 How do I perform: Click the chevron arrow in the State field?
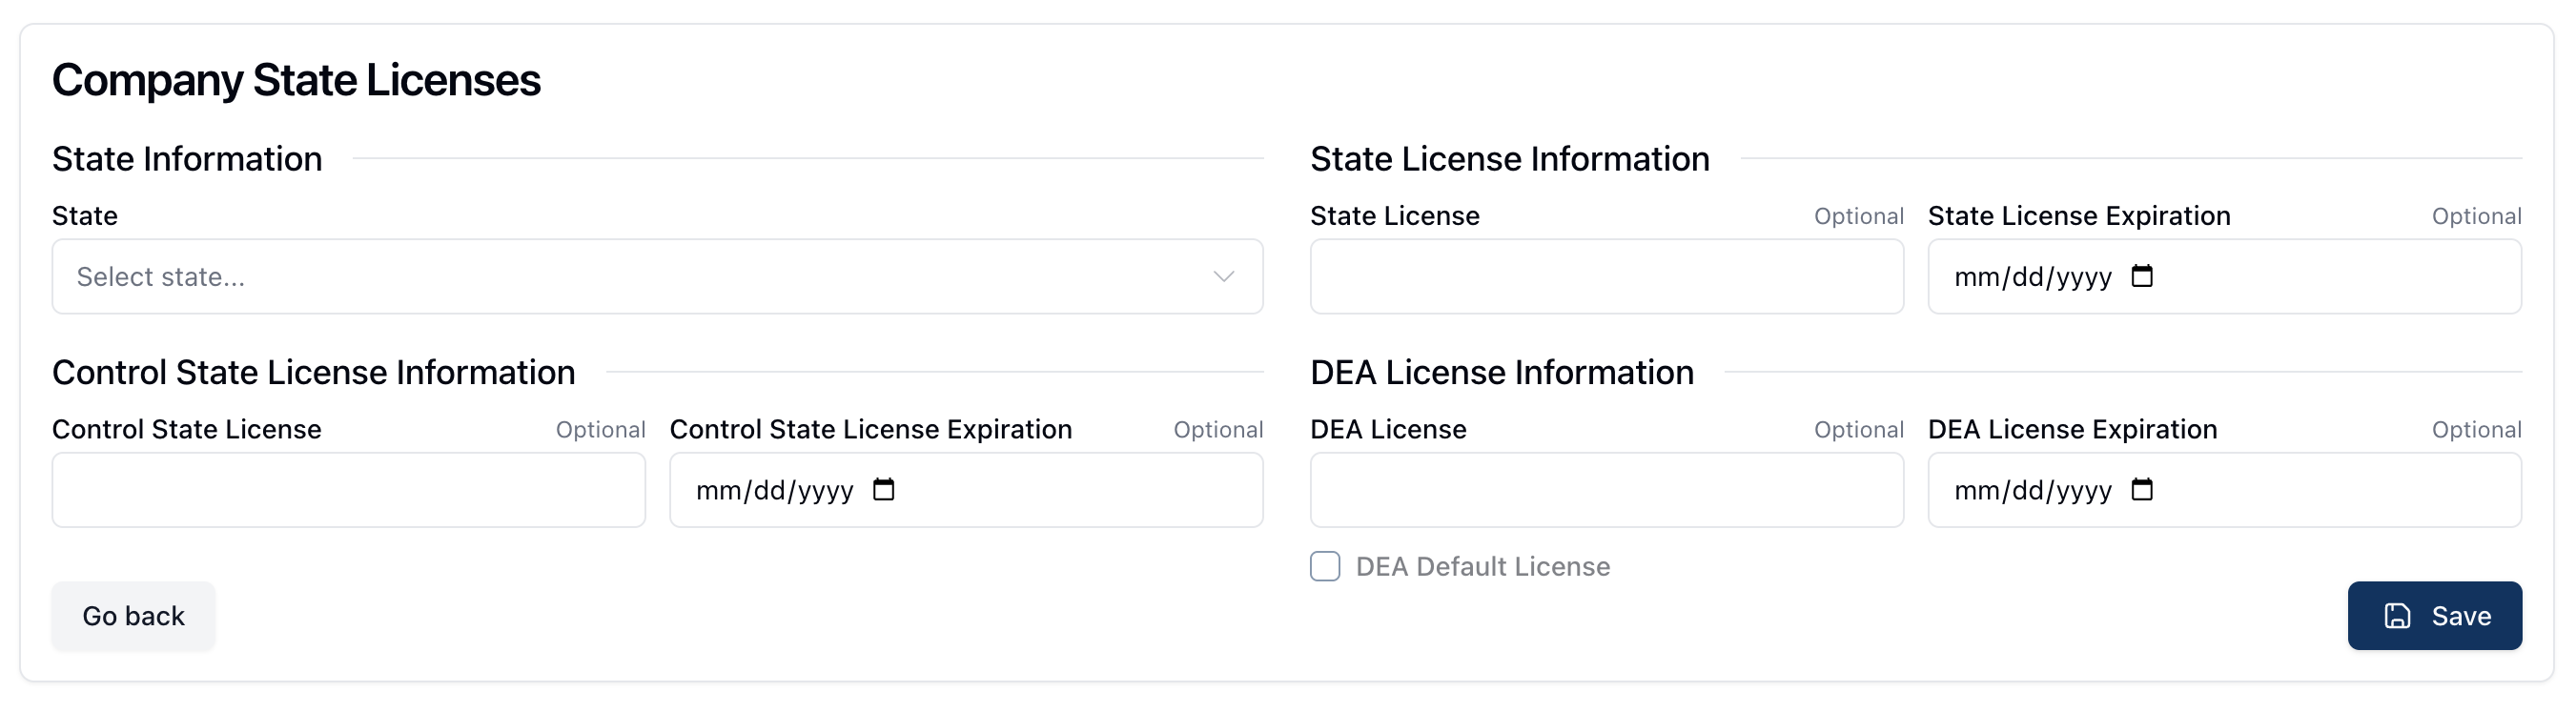pos(1224,277)
